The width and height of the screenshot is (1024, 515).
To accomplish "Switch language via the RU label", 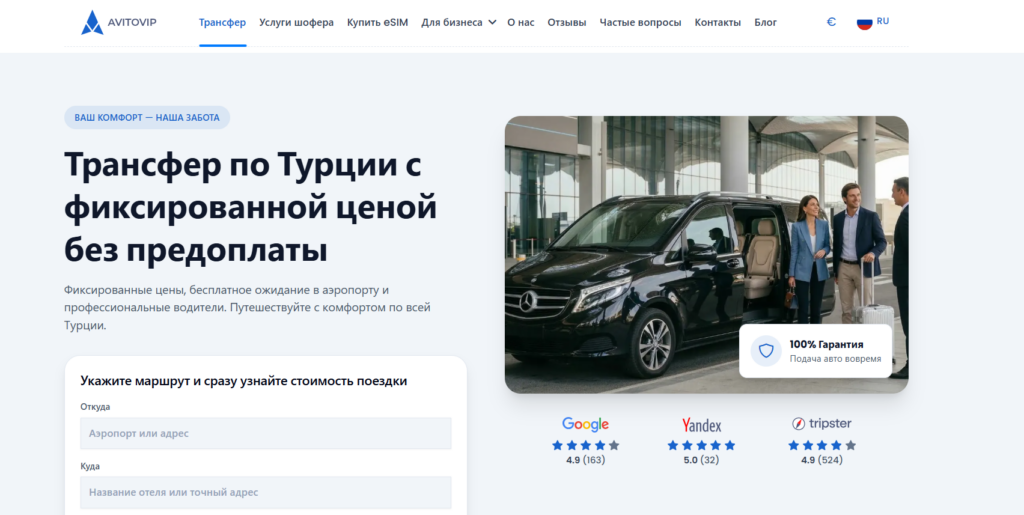I will pos(883,21).
